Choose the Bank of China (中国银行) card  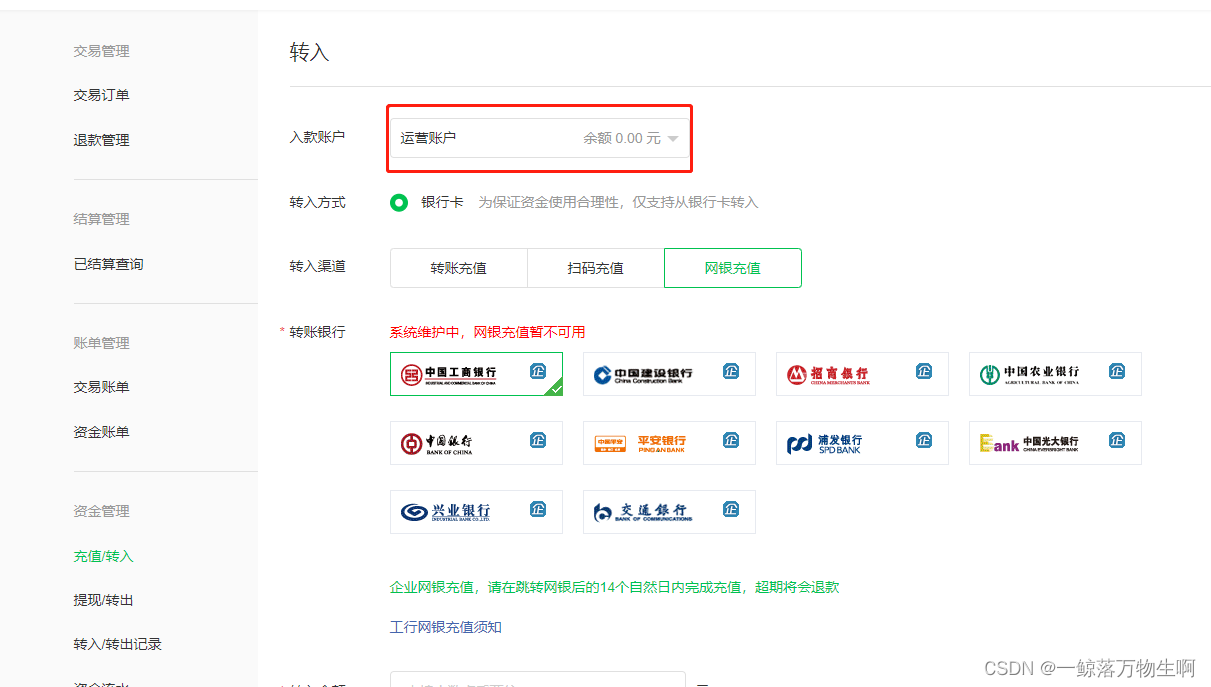(476, 443)
